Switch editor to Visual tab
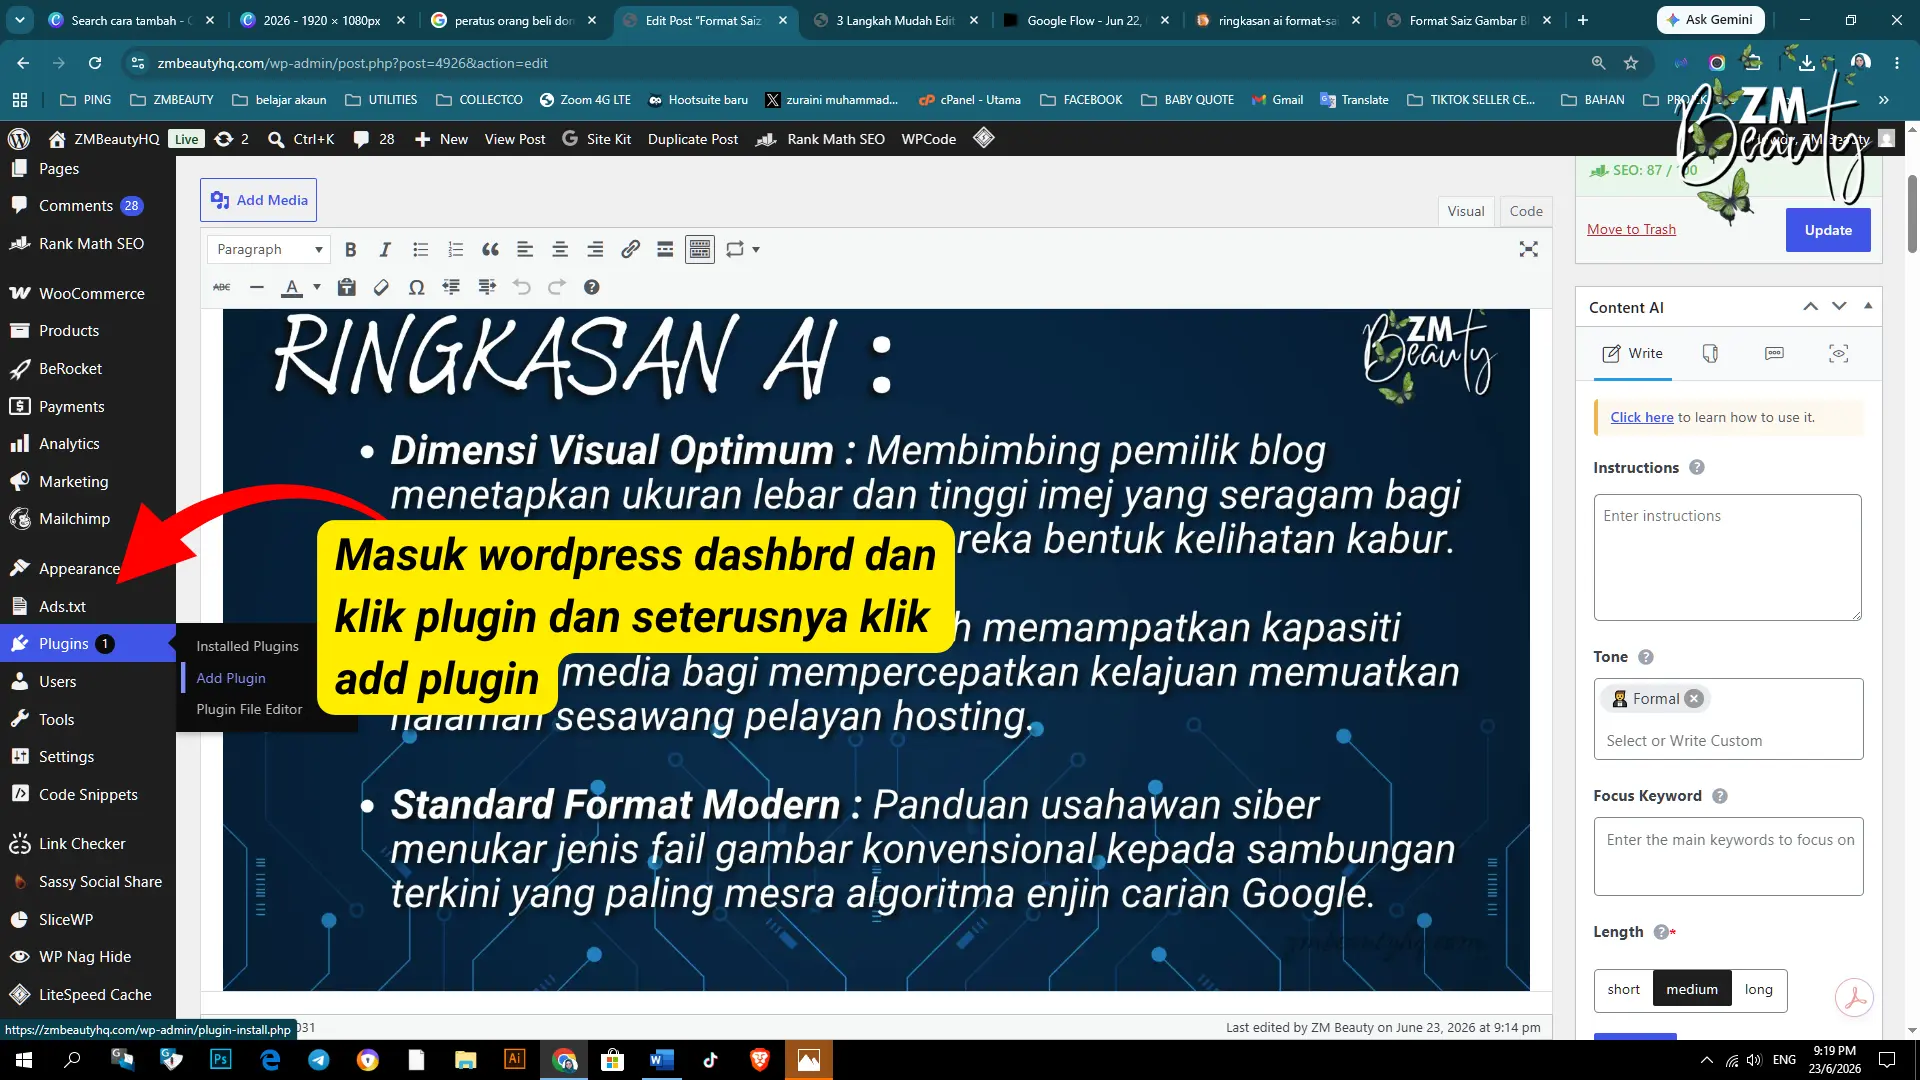Screen dimensions: 1920x1080 click(1465, 211)
